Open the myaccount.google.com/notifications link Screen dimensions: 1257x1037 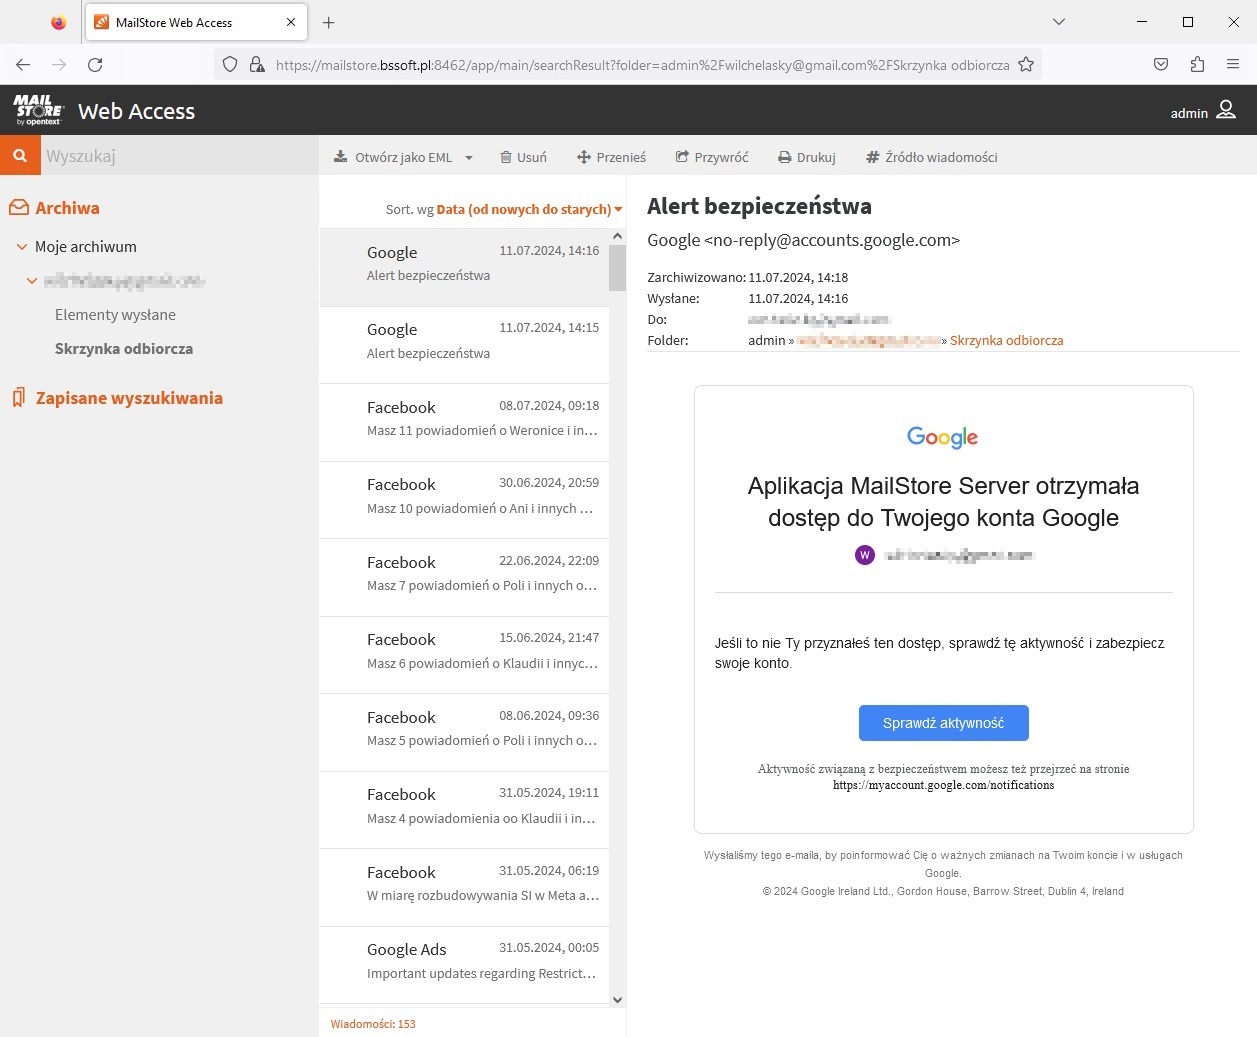(x=943, y=785)
